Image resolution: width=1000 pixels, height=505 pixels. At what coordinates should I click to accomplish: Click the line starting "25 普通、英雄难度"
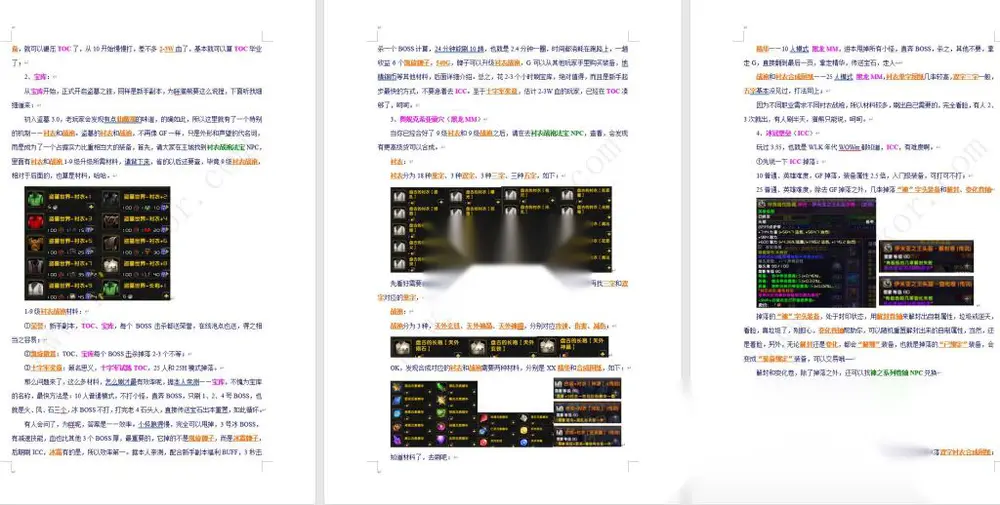tap(874, 189)
